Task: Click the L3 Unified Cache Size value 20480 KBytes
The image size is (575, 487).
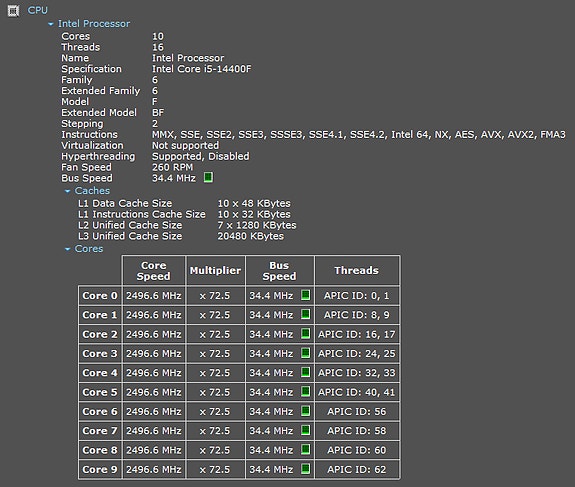Action: pos(250,236)
